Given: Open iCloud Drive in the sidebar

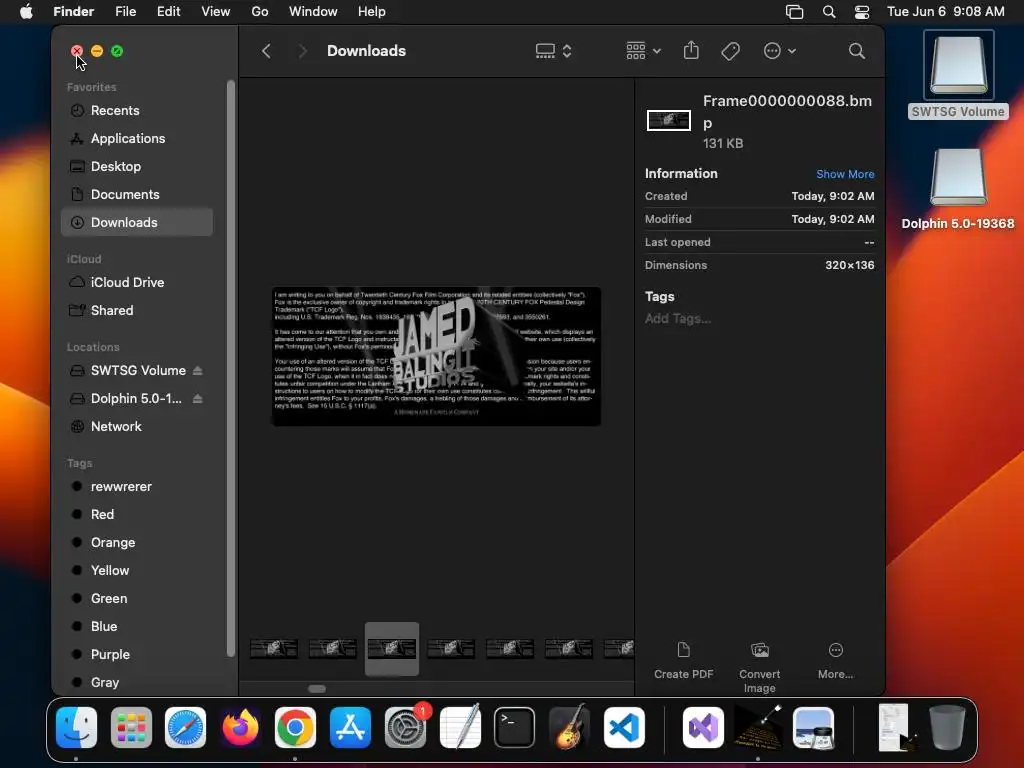Looking at the screenshot, I should click(136, 282).
